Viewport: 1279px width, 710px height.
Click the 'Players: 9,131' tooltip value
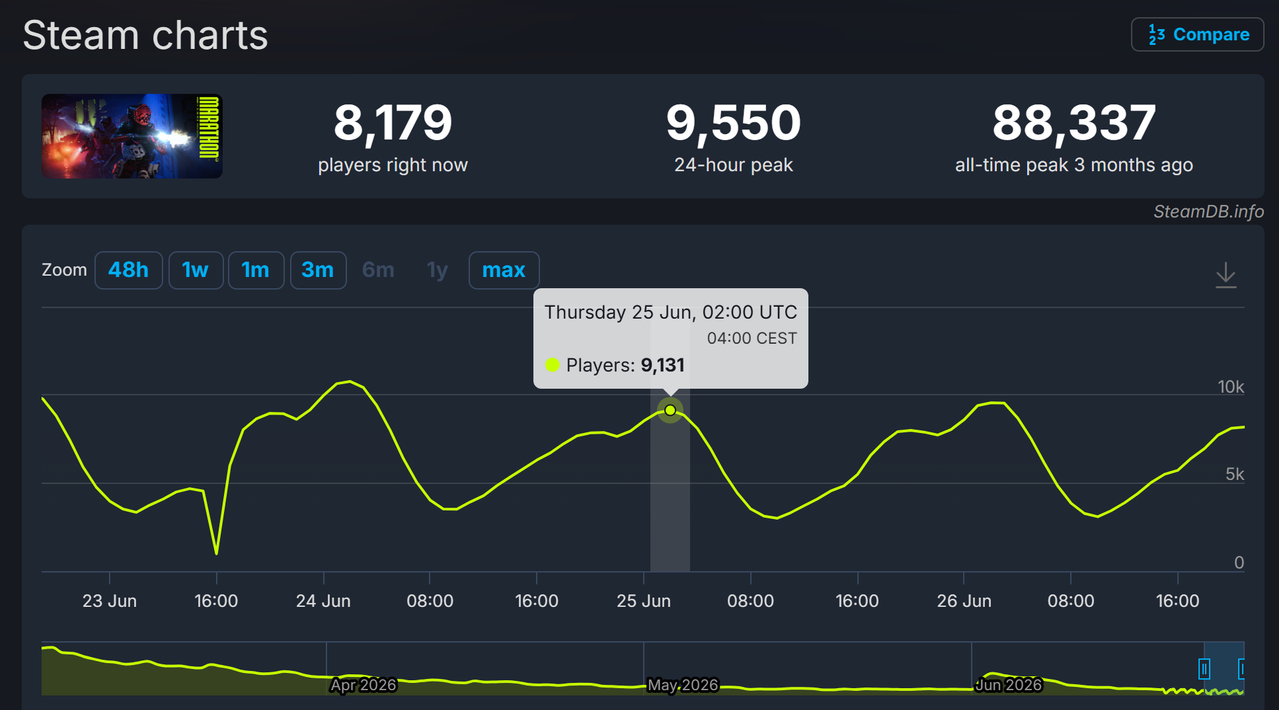pyautogui.click(x=625, y=365)
